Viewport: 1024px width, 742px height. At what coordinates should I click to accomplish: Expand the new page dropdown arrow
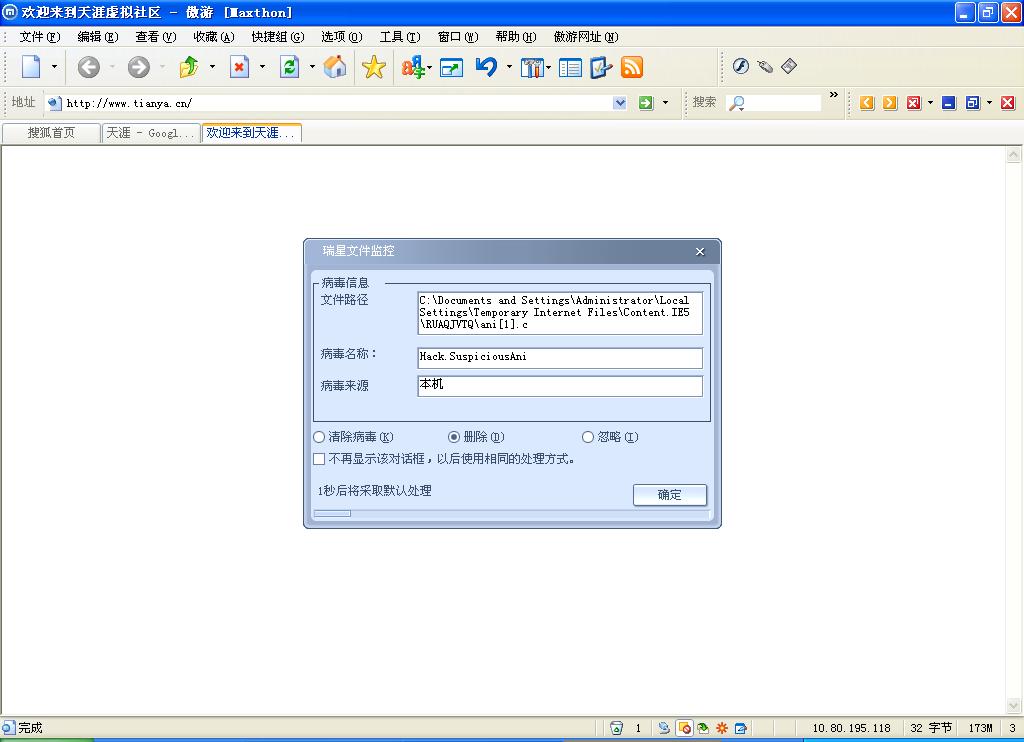click(54, 67)
